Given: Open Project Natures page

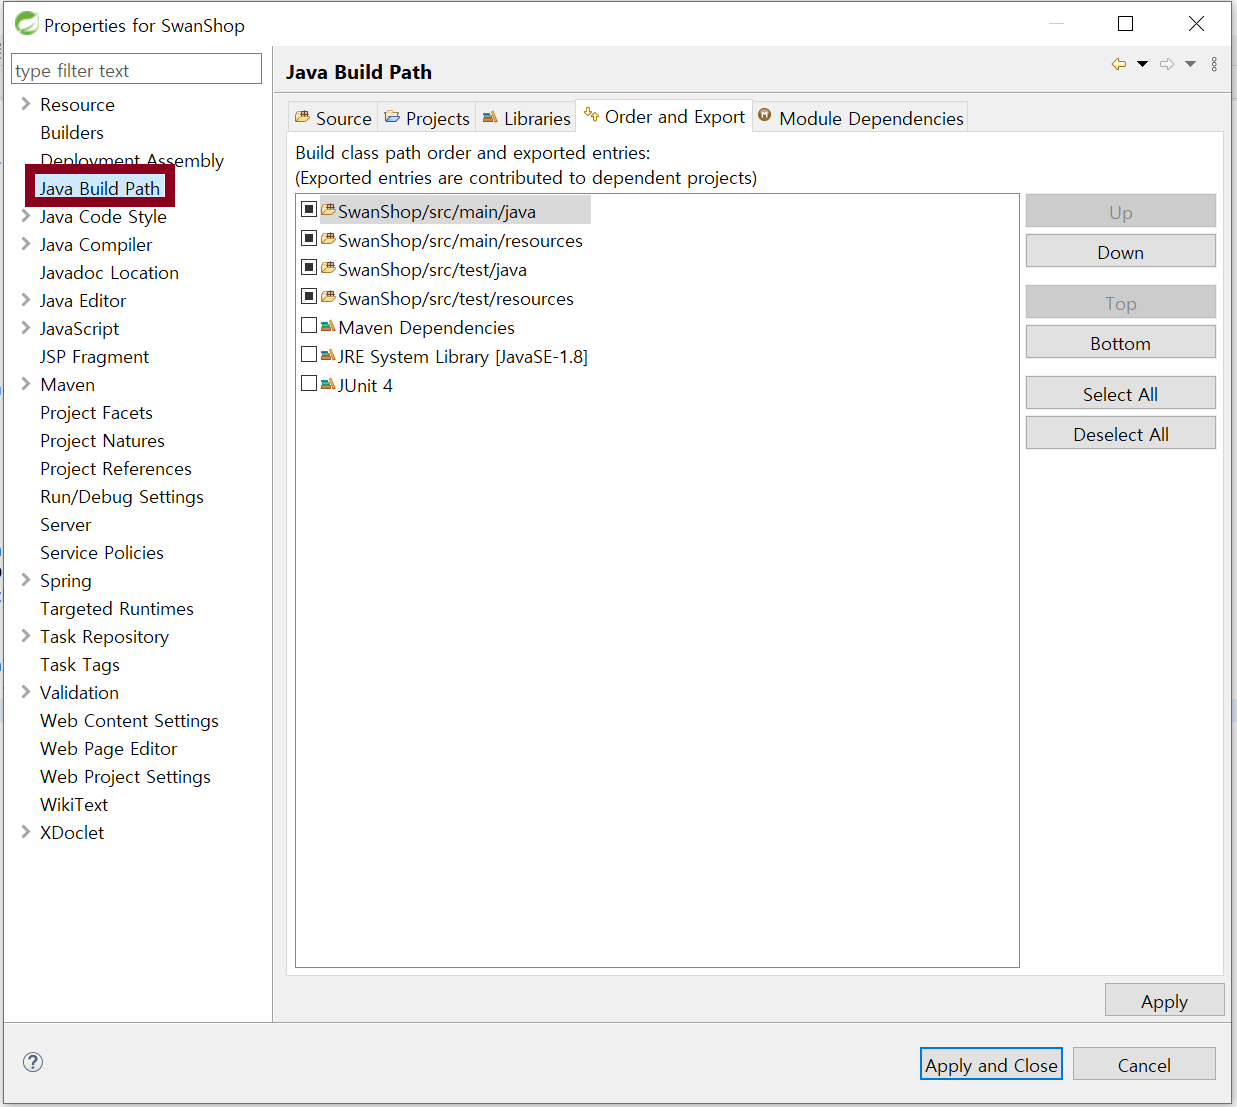Looking at the screenshot, I should tap(102, 440).
